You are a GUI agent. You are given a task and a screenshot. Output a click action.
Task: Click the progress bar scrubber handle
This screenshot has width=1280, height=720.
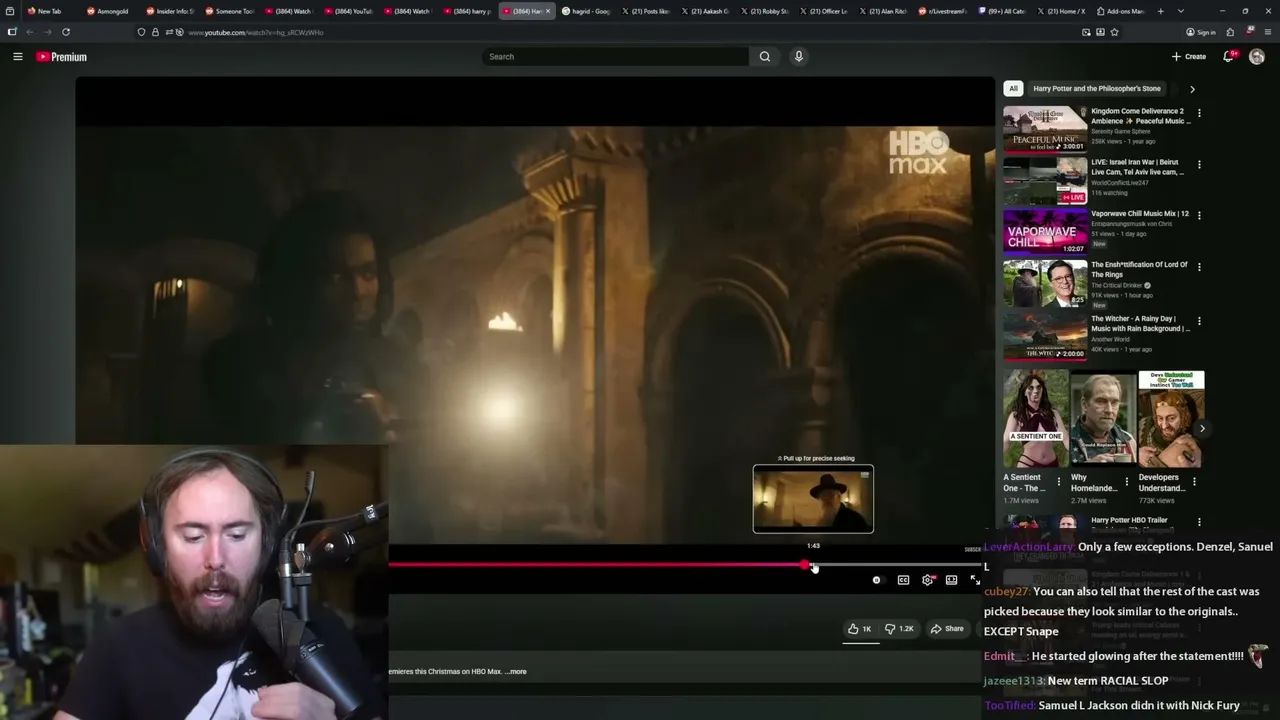[x=805, y=566]
